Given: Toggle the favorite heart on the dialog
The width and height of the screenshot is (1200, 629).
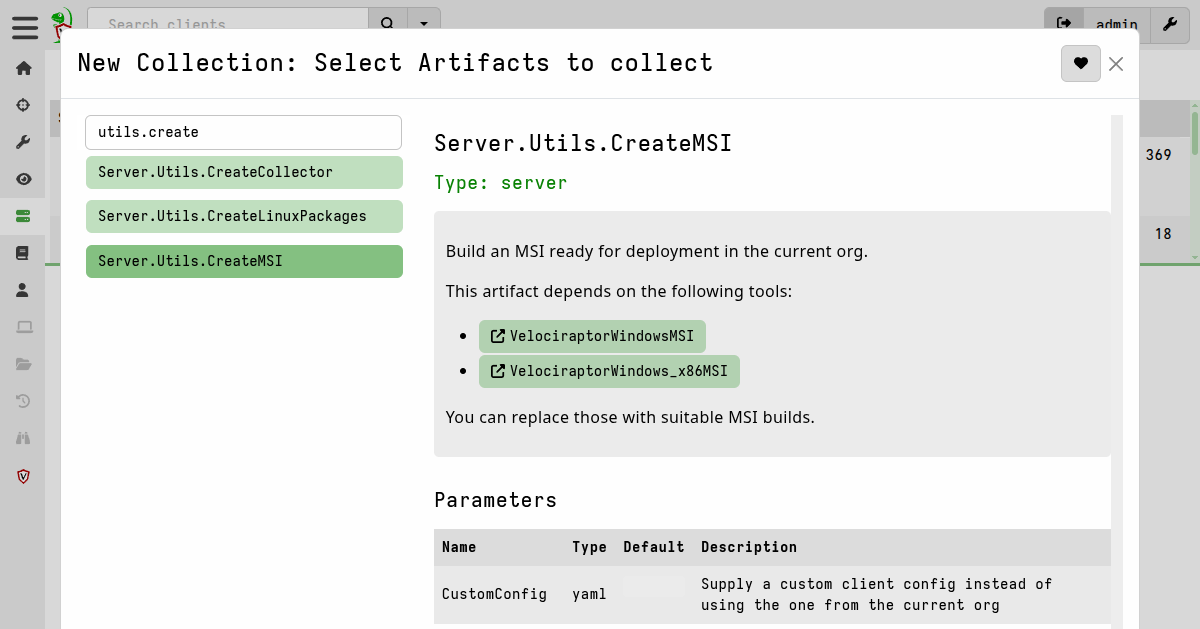Looking at the screenshot, I should point(1081,63).
